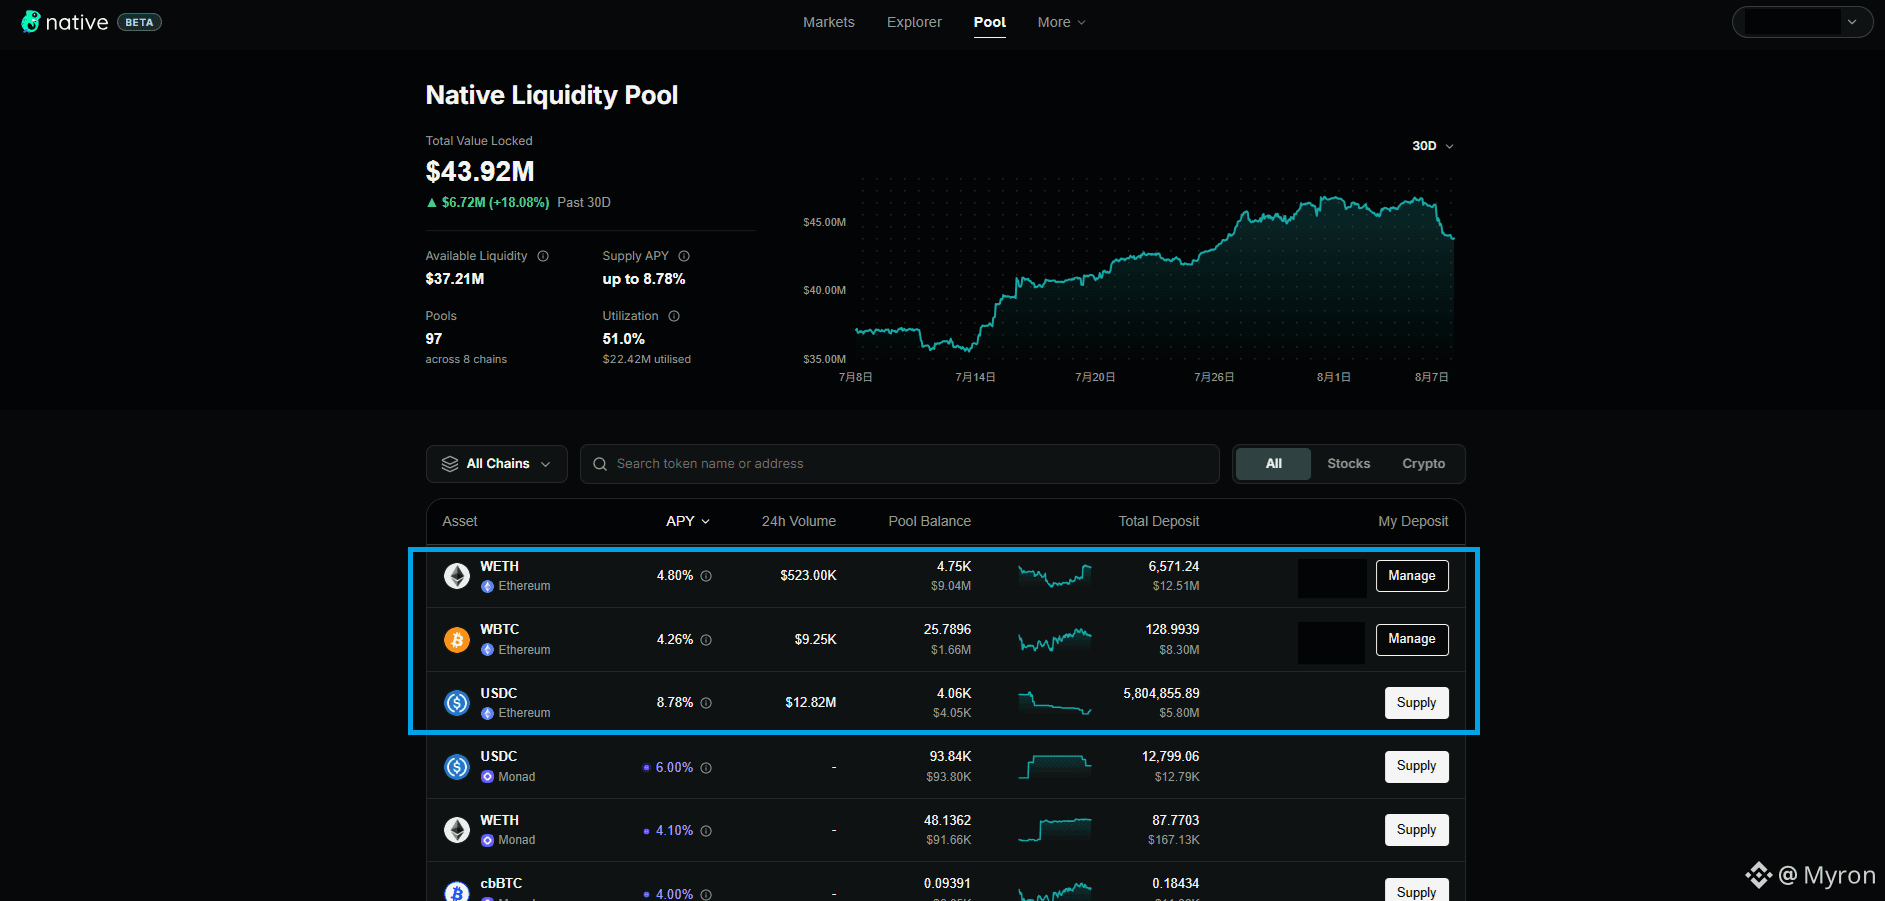Click the layers icon in All Chains
The image size is (1885, 901).
click(x=450, y=464)
